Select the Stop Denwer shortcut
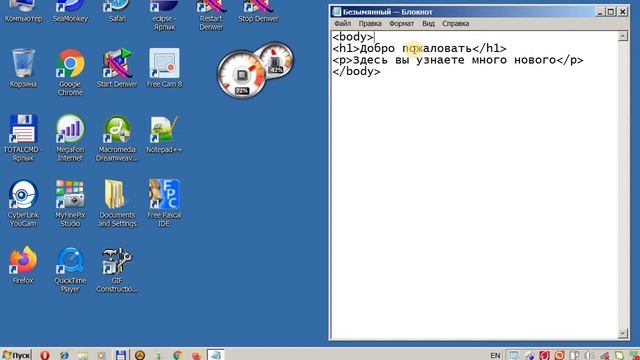640x360 pixels. 258,11
